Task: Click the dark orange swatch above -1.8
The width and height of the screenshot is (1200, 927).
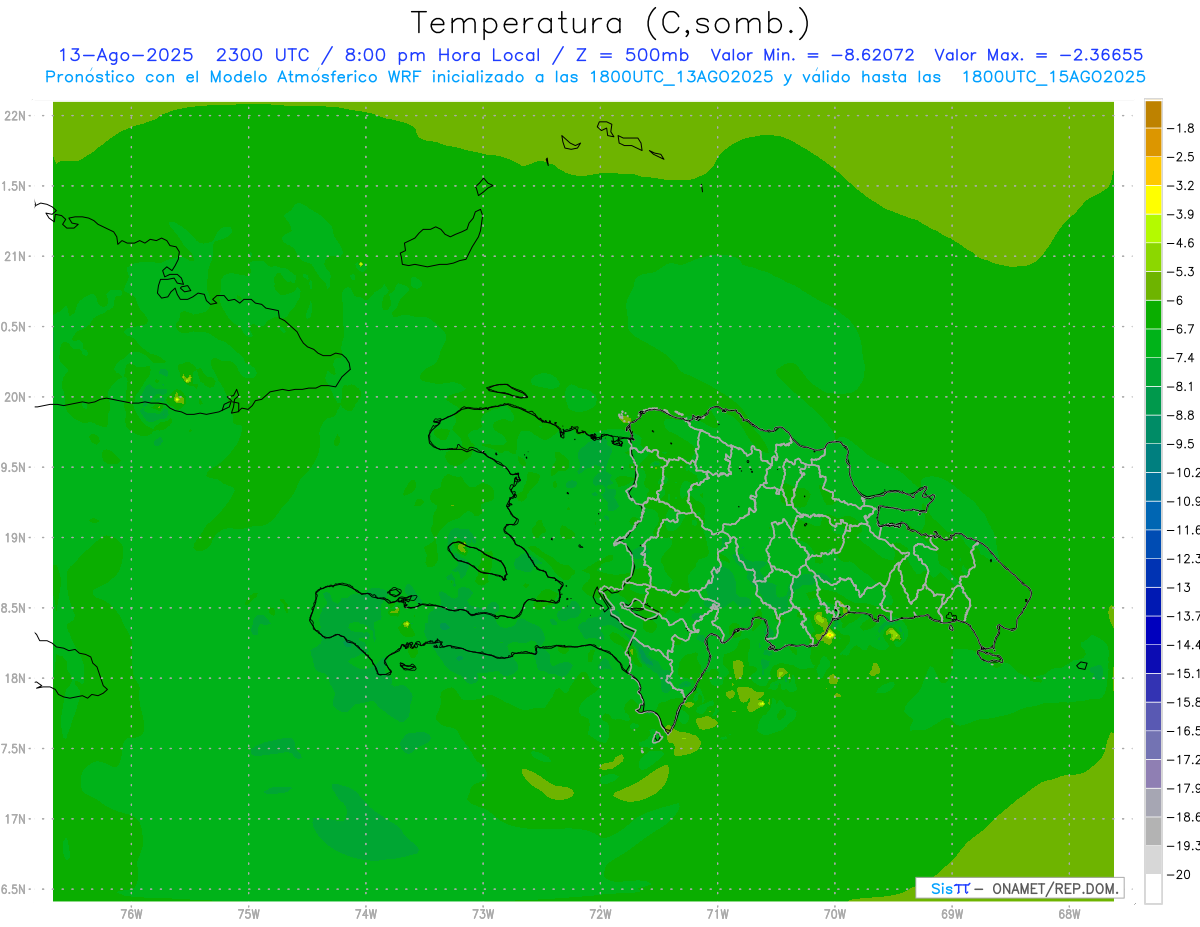Action: coord(1153,114)
